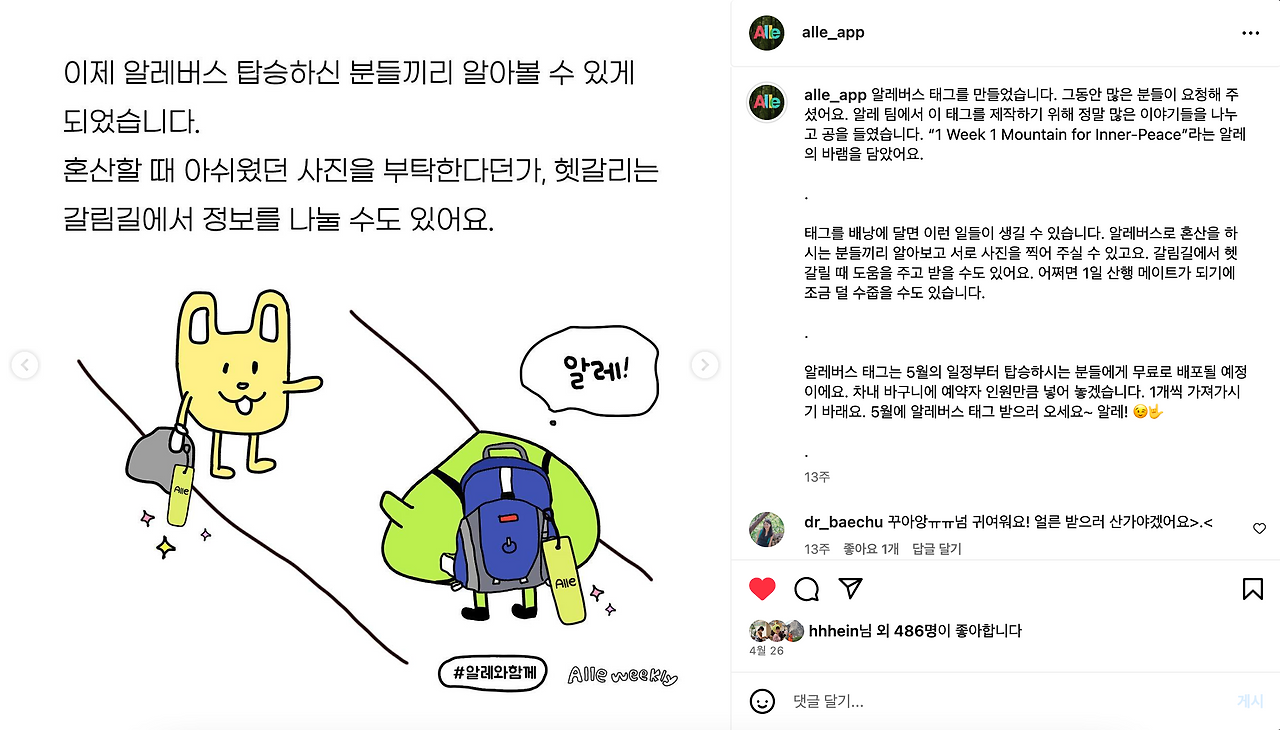Open the three-dot more options menu

(x=1250, y=33)
